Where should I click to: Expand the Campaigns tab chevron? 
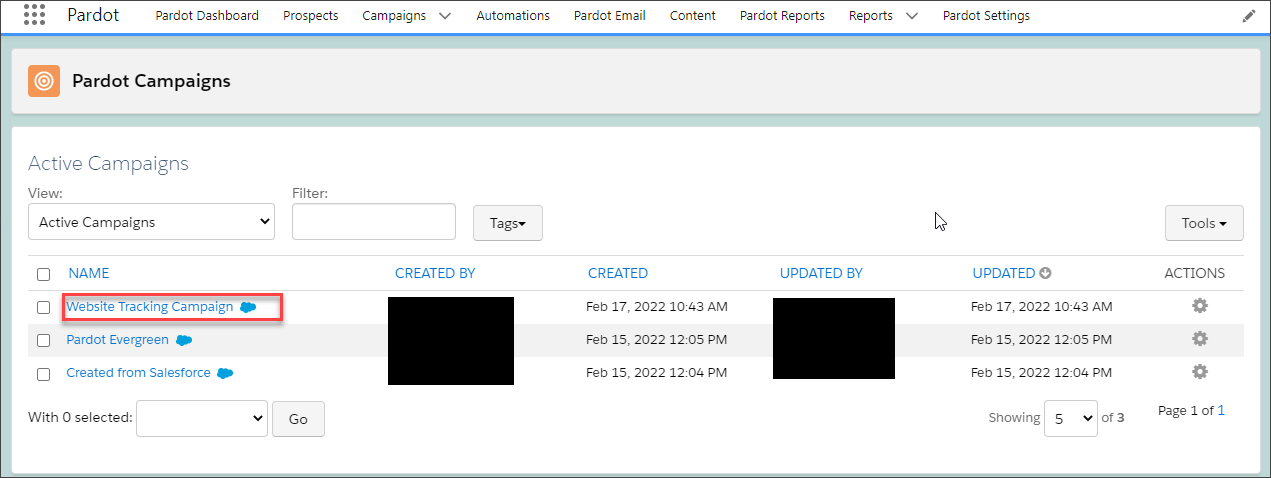coord(445,16)
